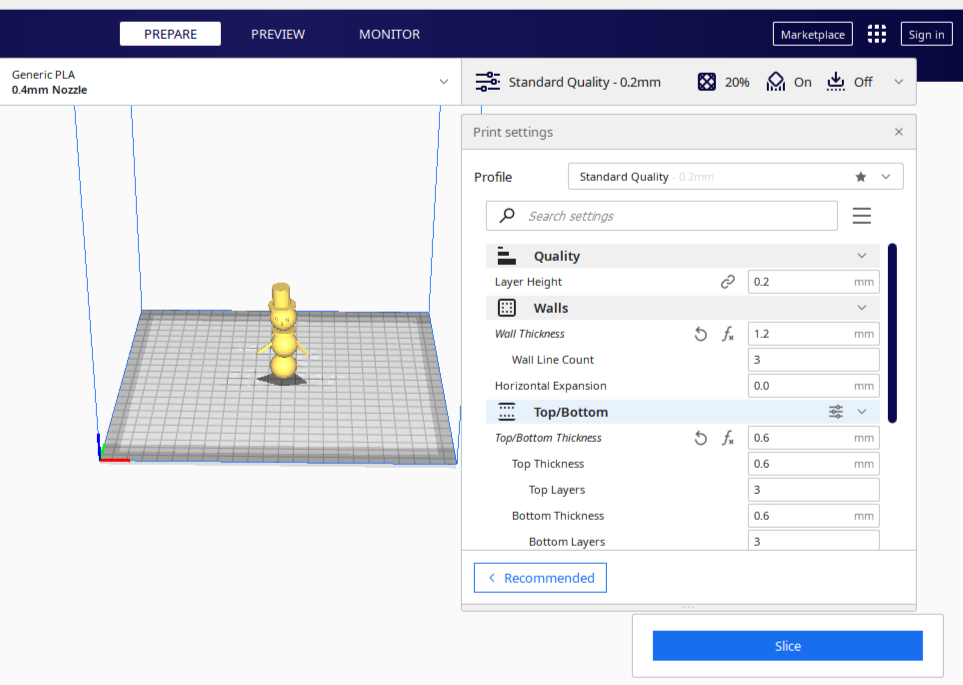Click the Standard Quality - 0.2mm summary text
Image resolution: width=963 pixels, height=685 pixels.
pyautogui.click(x=585, y=82)
